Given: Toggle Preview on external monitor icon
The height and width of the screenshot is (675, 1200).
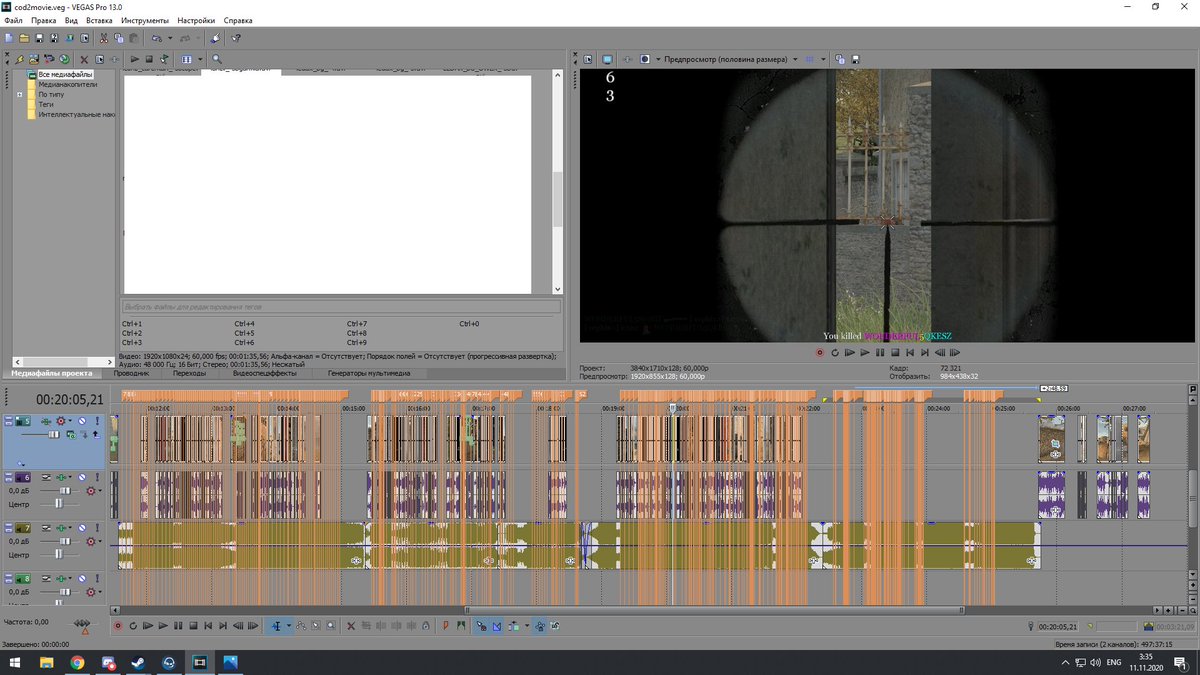Looking at the screenshot, I should click(x=607, y=59).
